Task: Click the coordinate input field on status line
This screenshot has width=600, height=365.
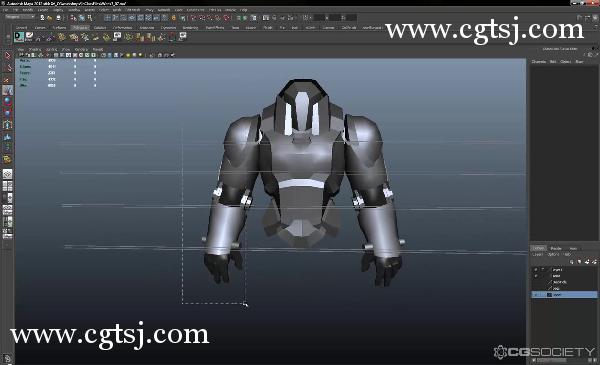Action: 335,18
